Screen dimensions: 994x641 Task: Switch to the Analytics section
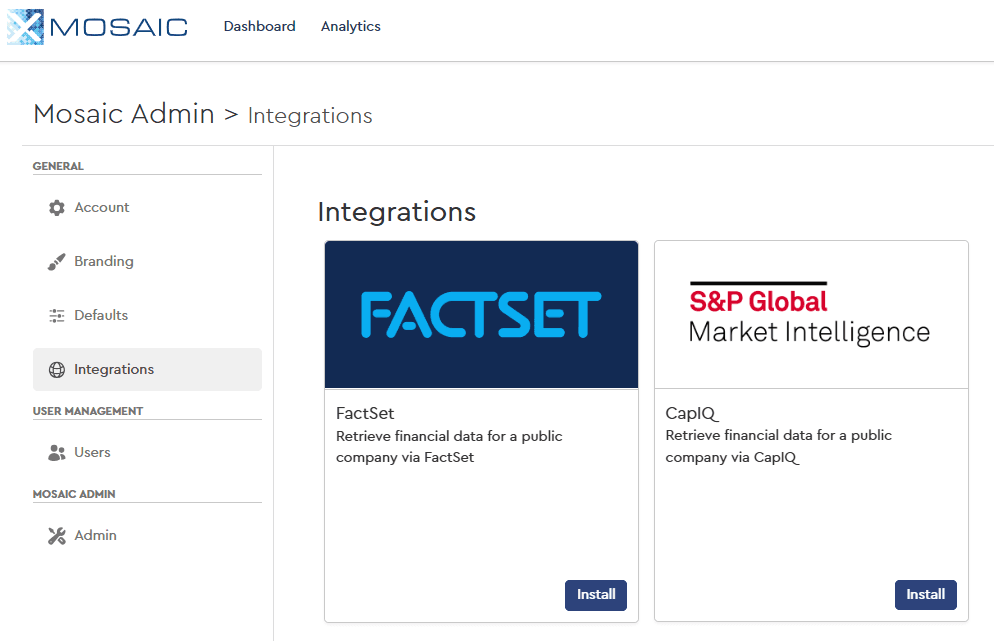350,26
